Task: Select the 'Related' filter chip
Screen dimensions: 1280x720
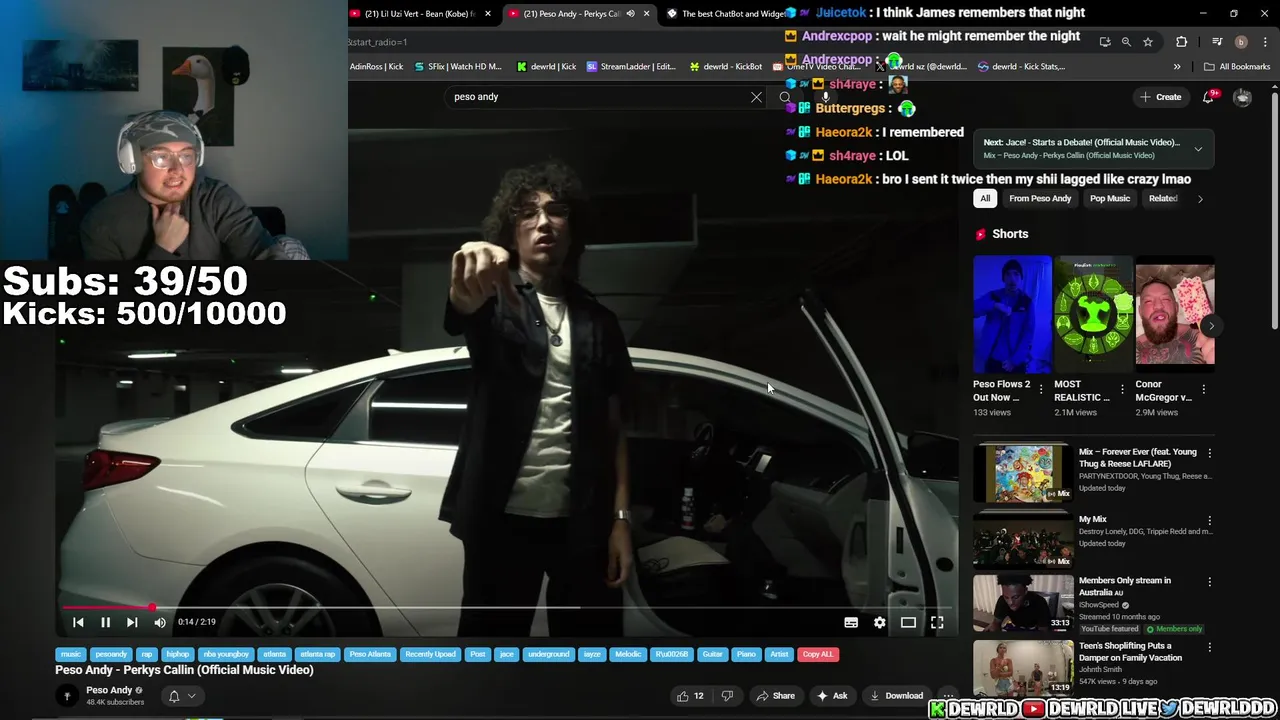Action: 1163,198
